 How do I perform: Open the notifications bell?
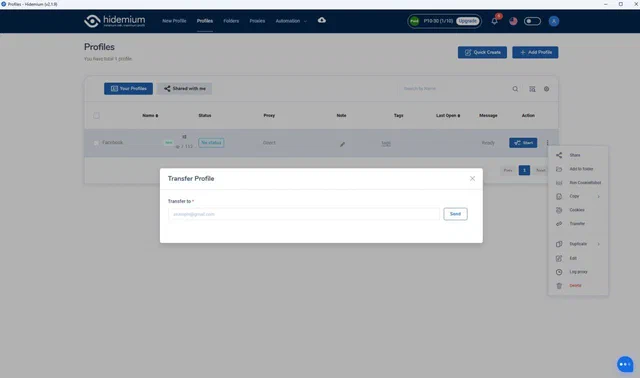495,21
